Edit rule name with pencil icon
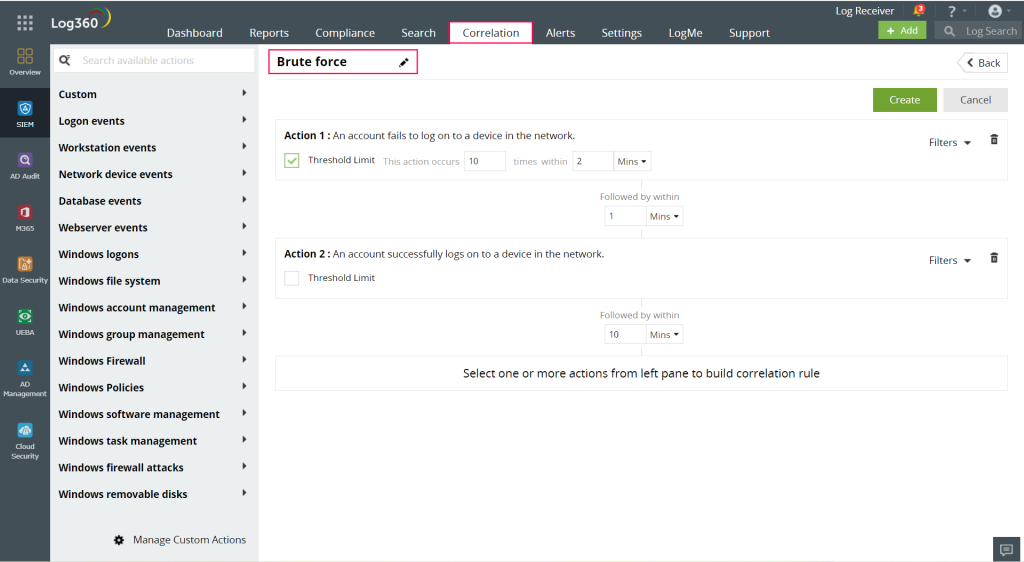This screenshot has height=562, width=1024. click(x=404, y=63)
